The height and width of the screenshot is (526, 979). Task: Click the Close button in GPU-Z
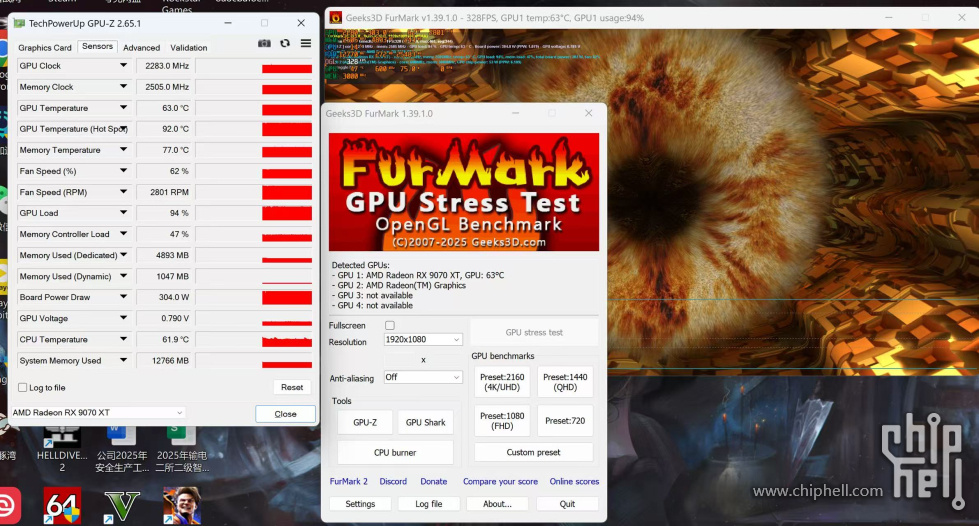285,414
